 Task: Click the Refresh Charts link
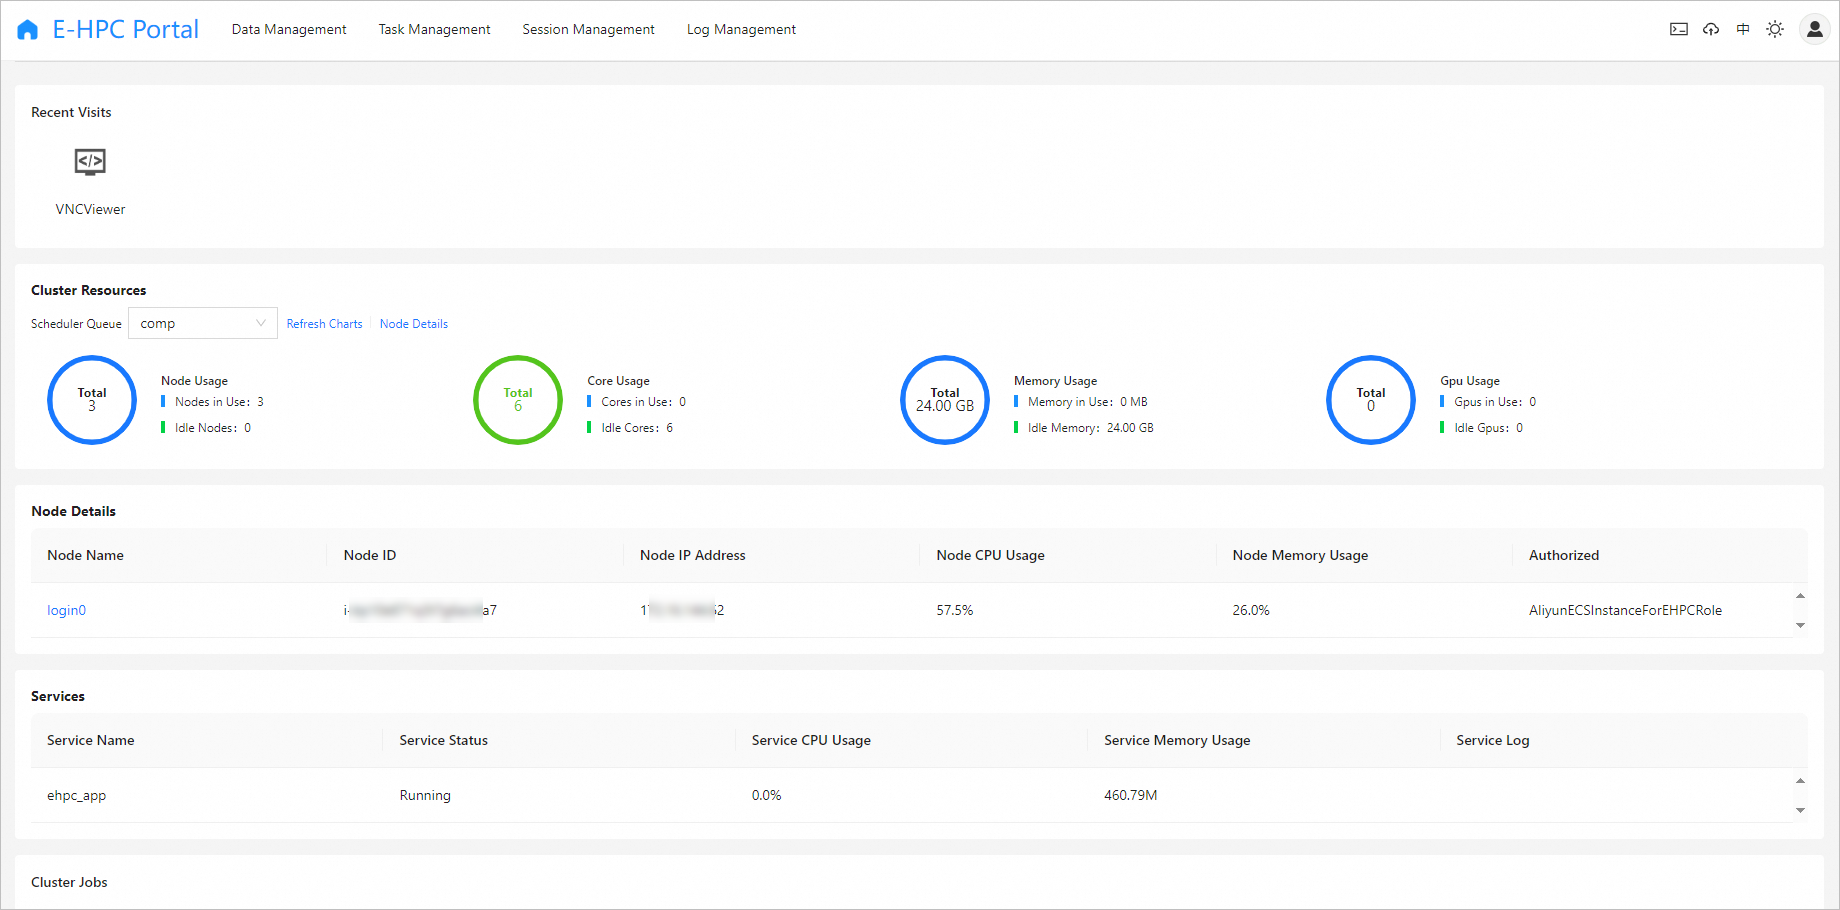point(324,324)
